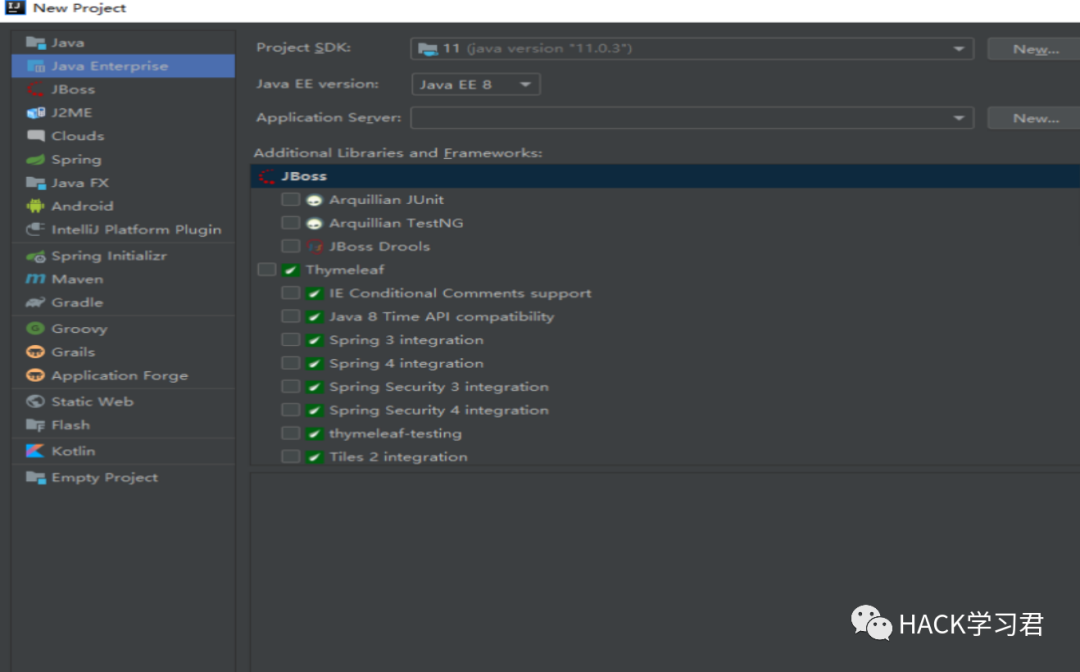Click the JBoss icon in project list

[35, 90]
